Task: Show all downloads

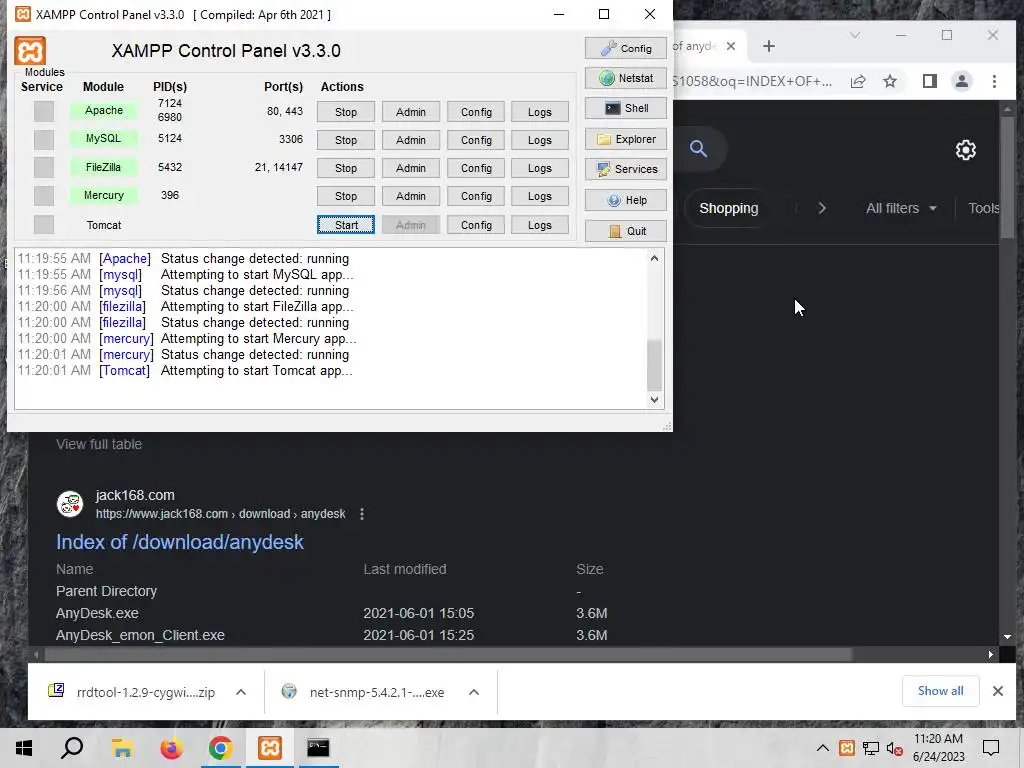Action: click(x=940, y=691)
